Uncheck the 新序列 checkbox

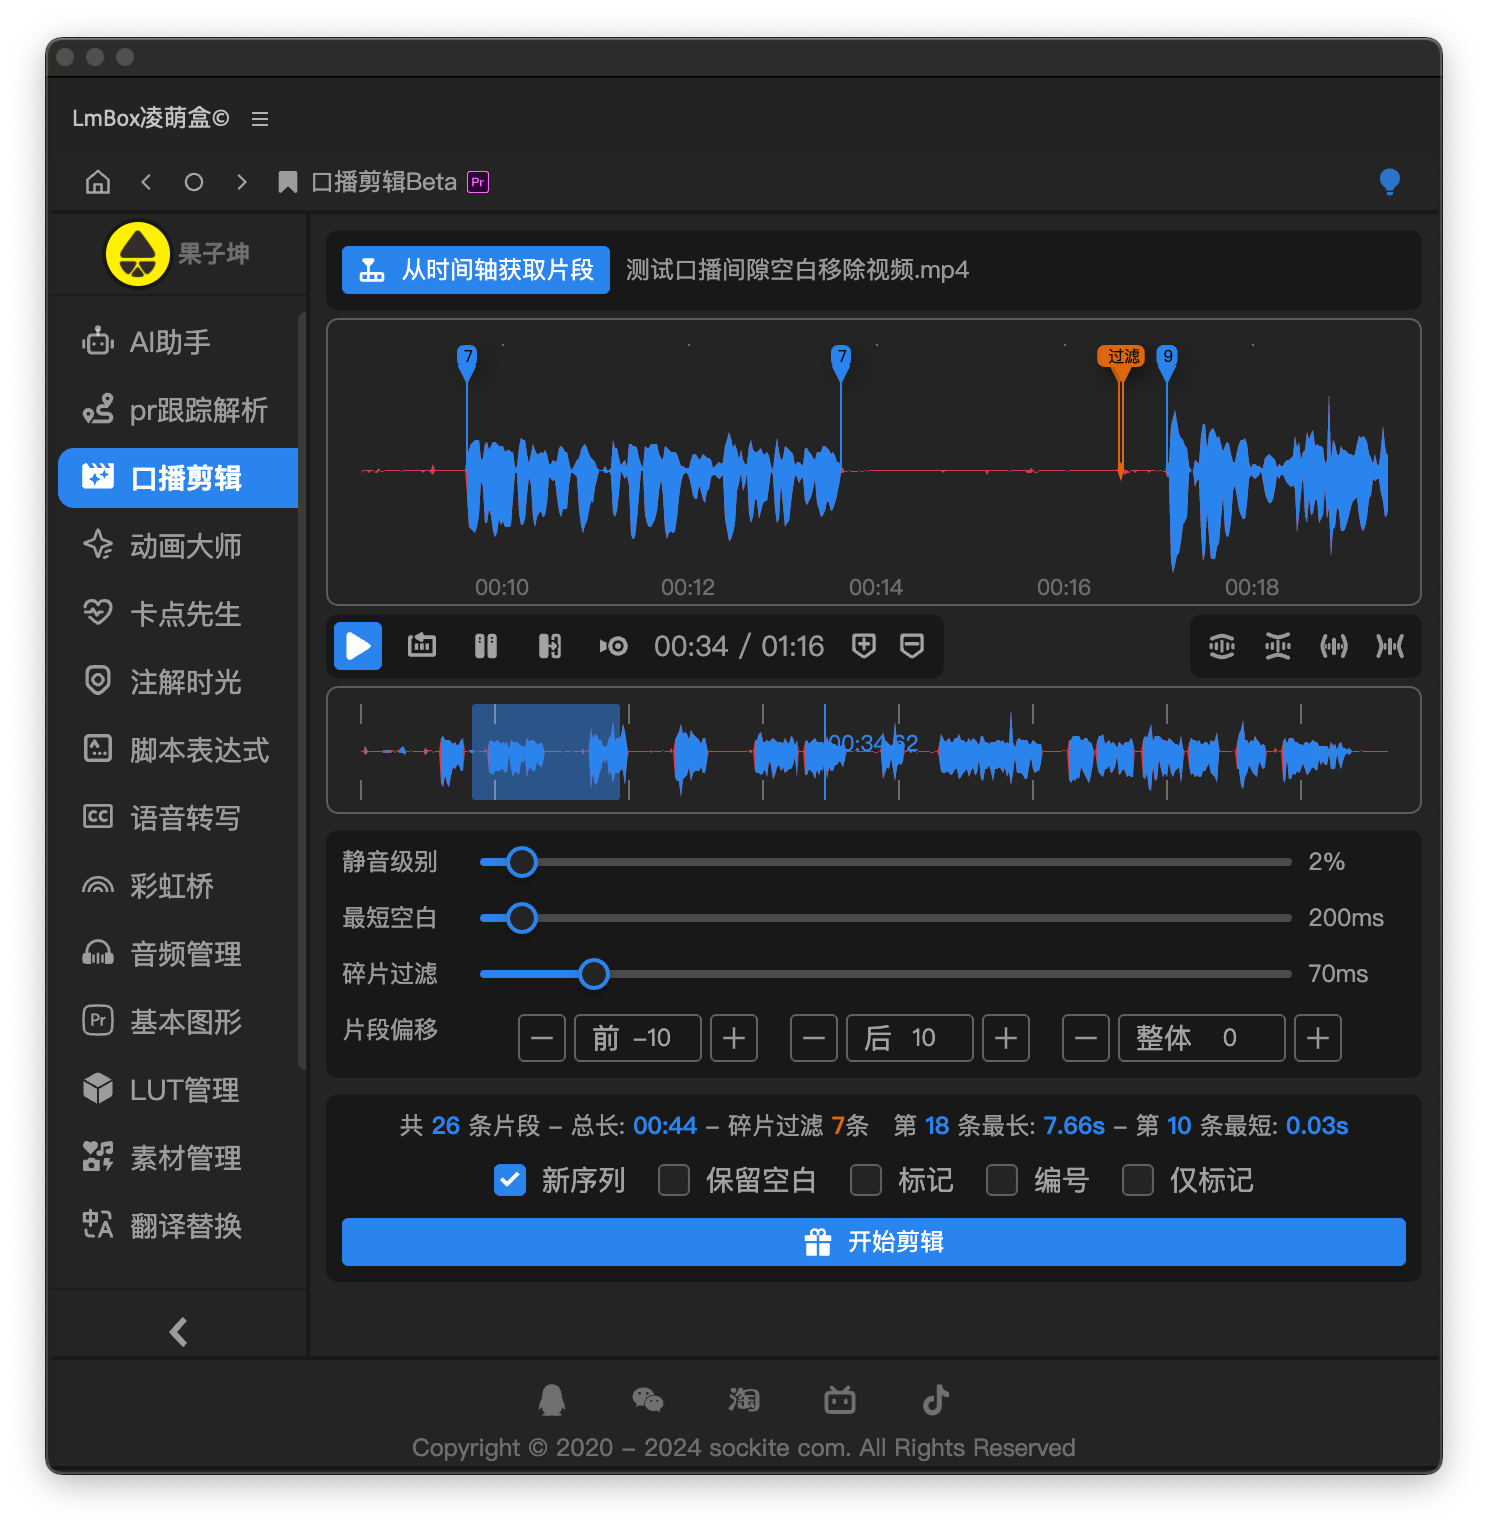(510, 1180)
